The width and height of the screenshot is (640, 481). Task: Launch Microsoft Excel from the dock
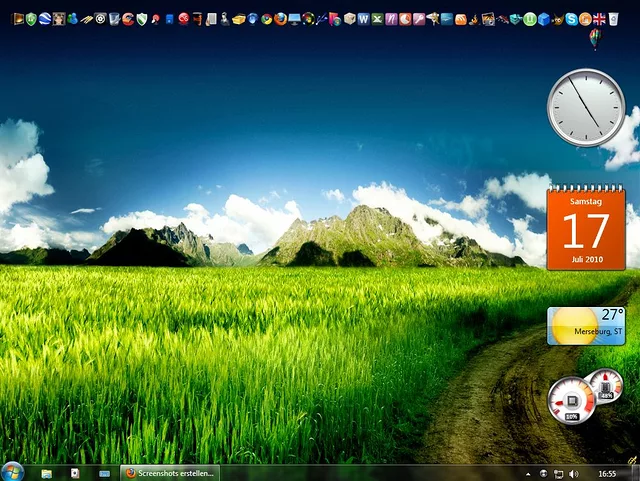[377, 19]
